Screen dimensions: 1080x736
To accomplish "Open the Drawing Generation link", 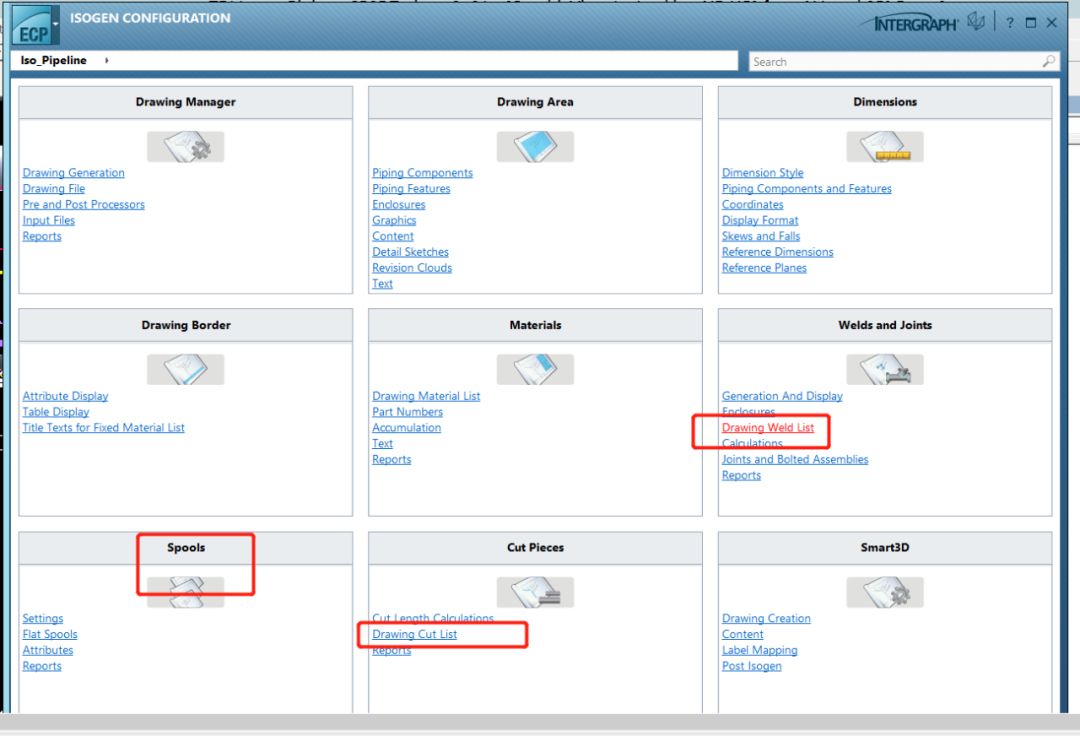I will click(74, 173).
